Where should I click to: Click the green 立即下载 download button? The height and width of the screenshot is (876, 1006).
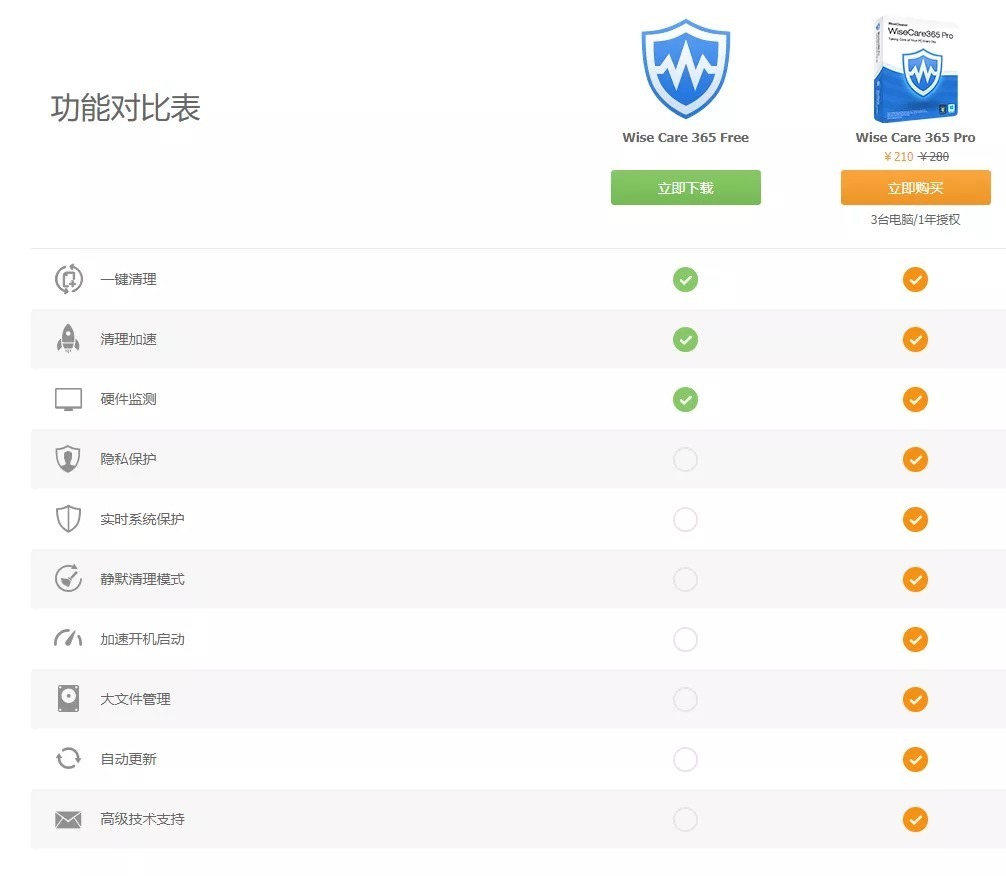(x=685, y=187)
